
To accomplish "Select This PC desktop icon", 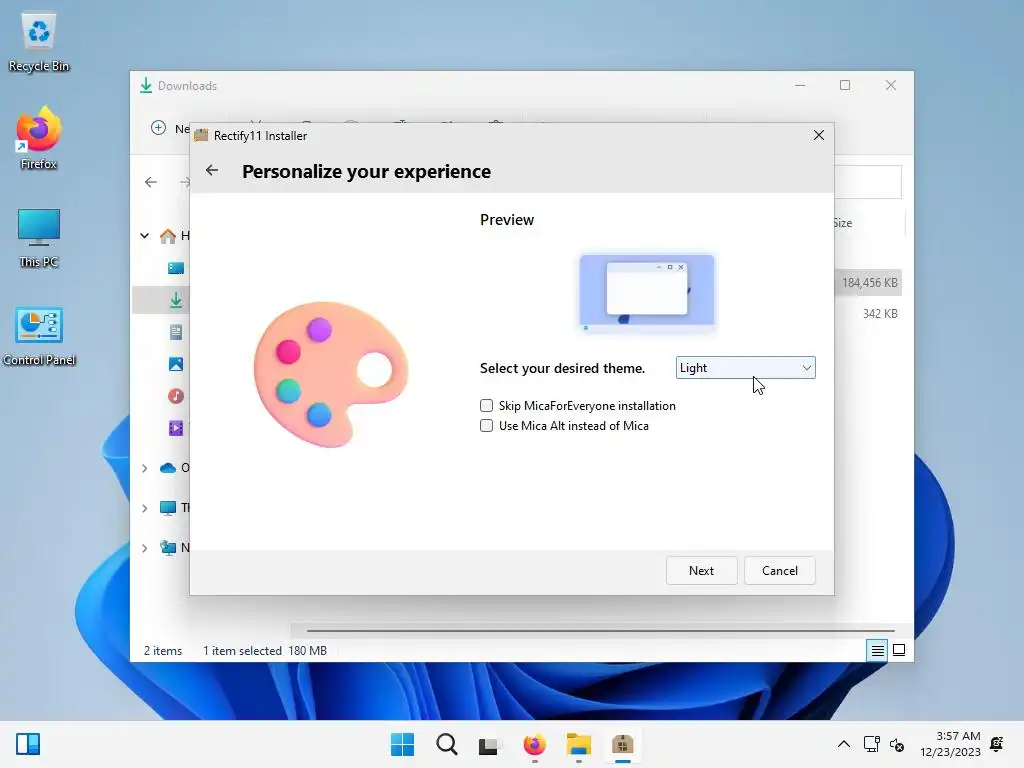I will 39,238.
